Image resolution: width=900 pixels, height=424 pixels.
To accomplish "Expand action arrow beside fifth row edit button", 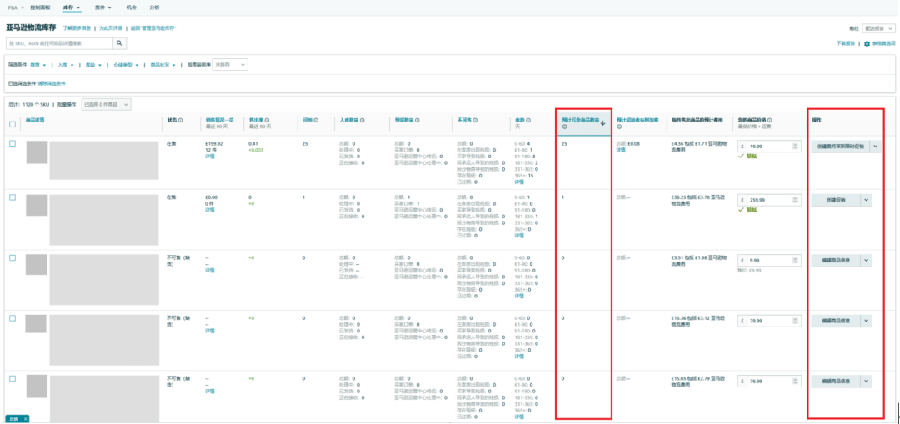I will 866,381.
